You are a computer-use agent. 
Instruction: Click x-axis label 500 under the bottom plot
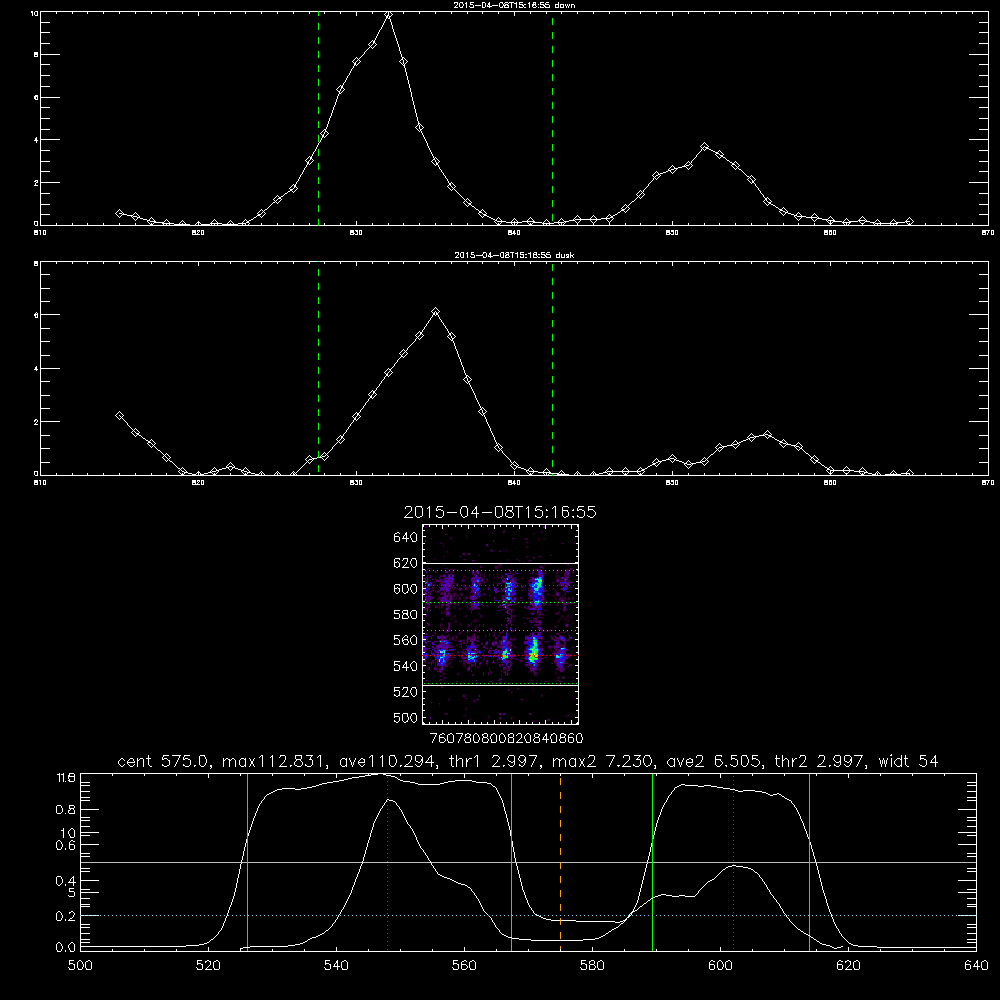tap(80, 966)
